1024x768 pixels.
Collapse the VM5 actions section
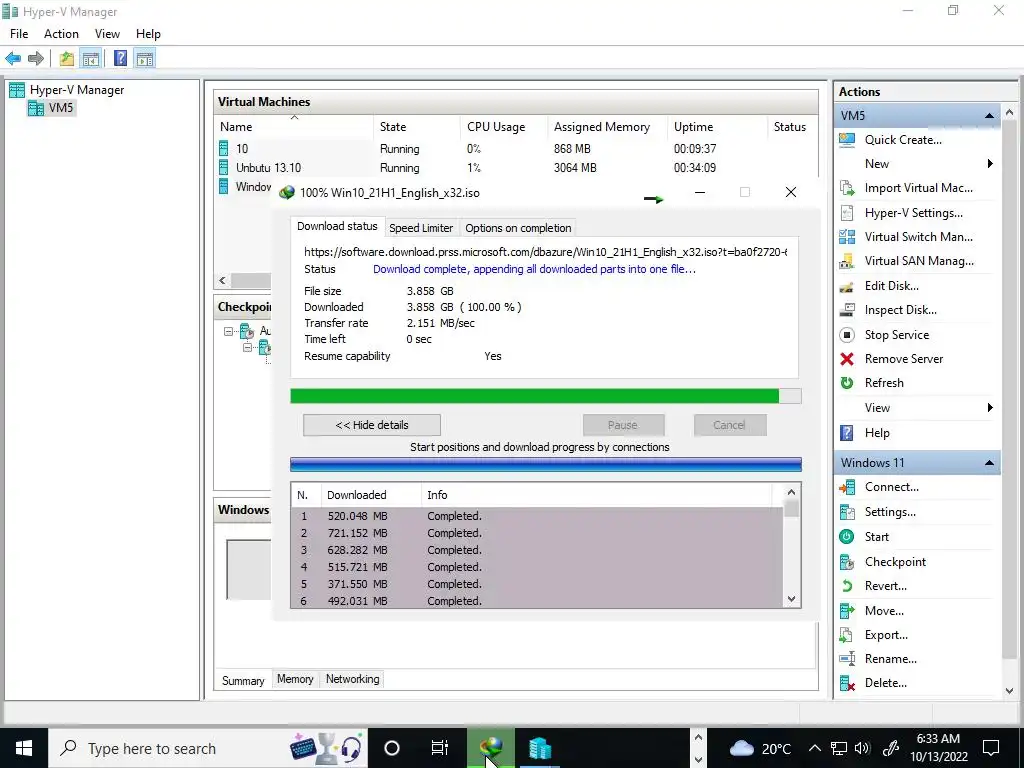coord(989,116)
